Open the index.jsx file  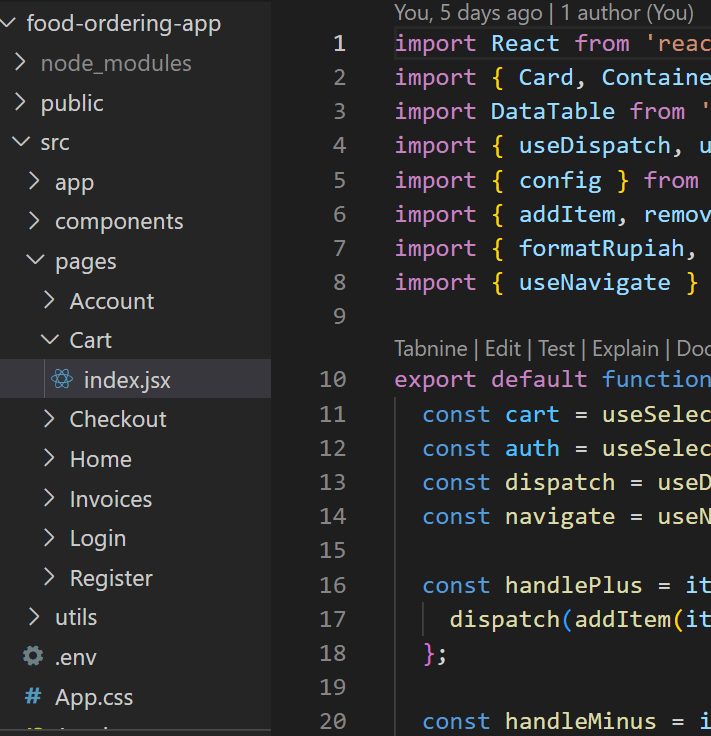(x=136, y=379)
